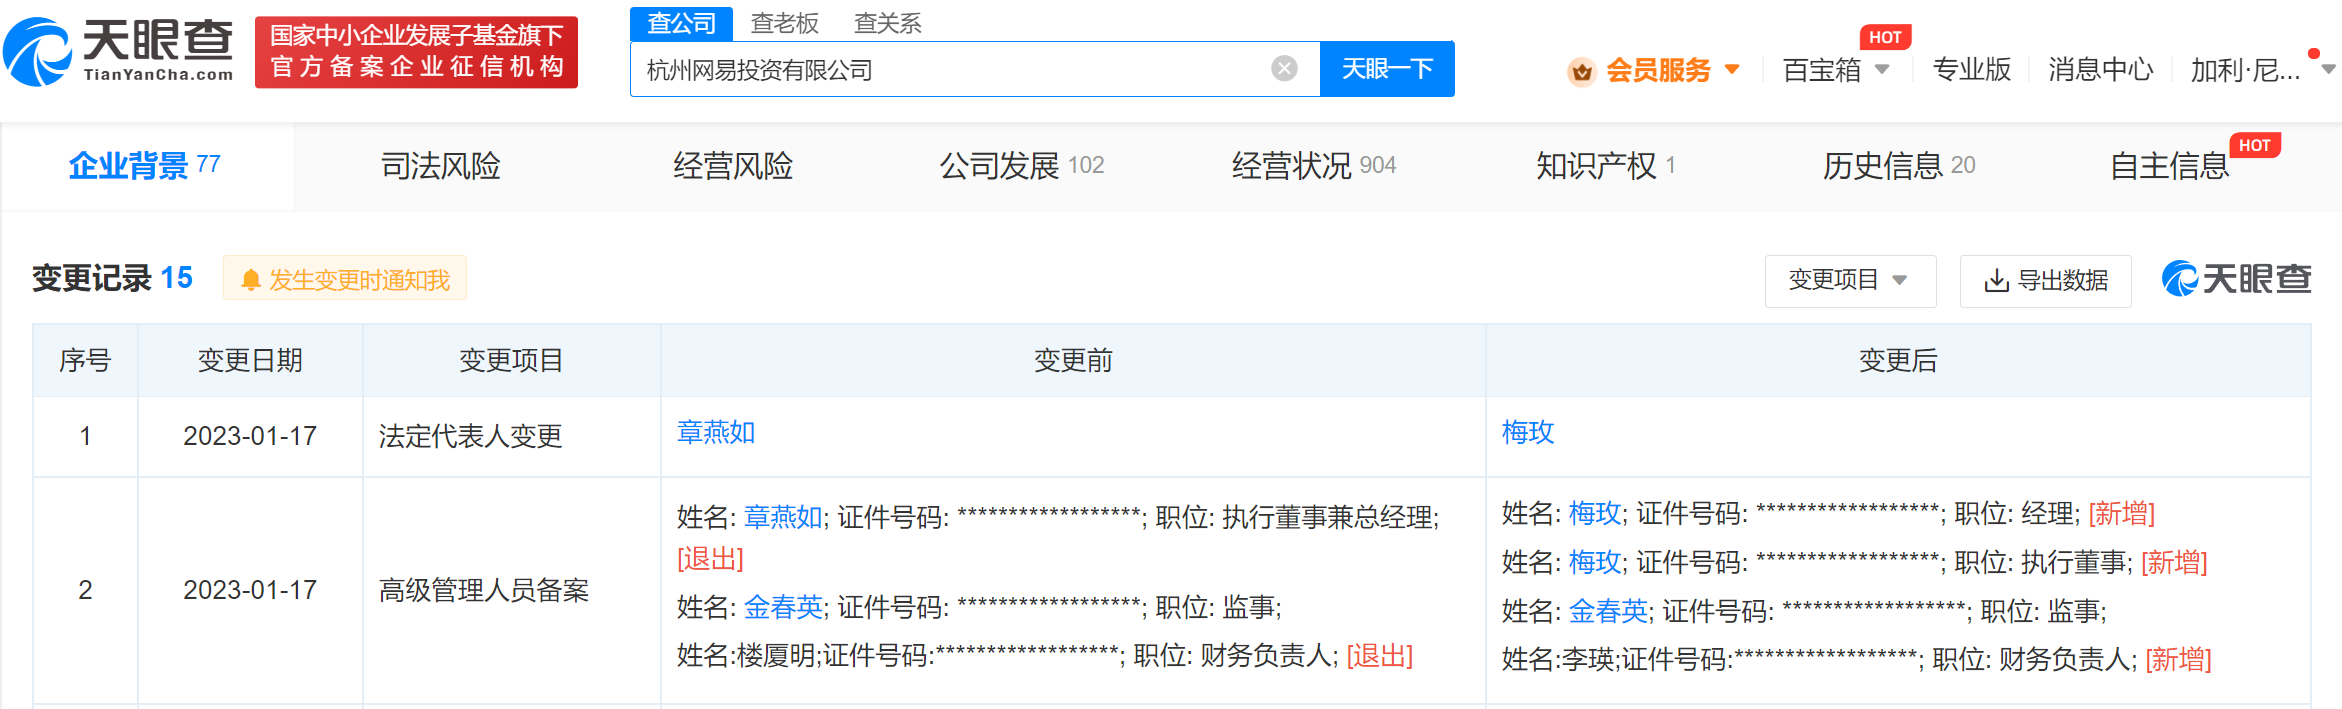The height and width of the screenshot is (709, 2342).
Task: Click the TianYanCha watermark logo at right
Action: [2236, 279]
